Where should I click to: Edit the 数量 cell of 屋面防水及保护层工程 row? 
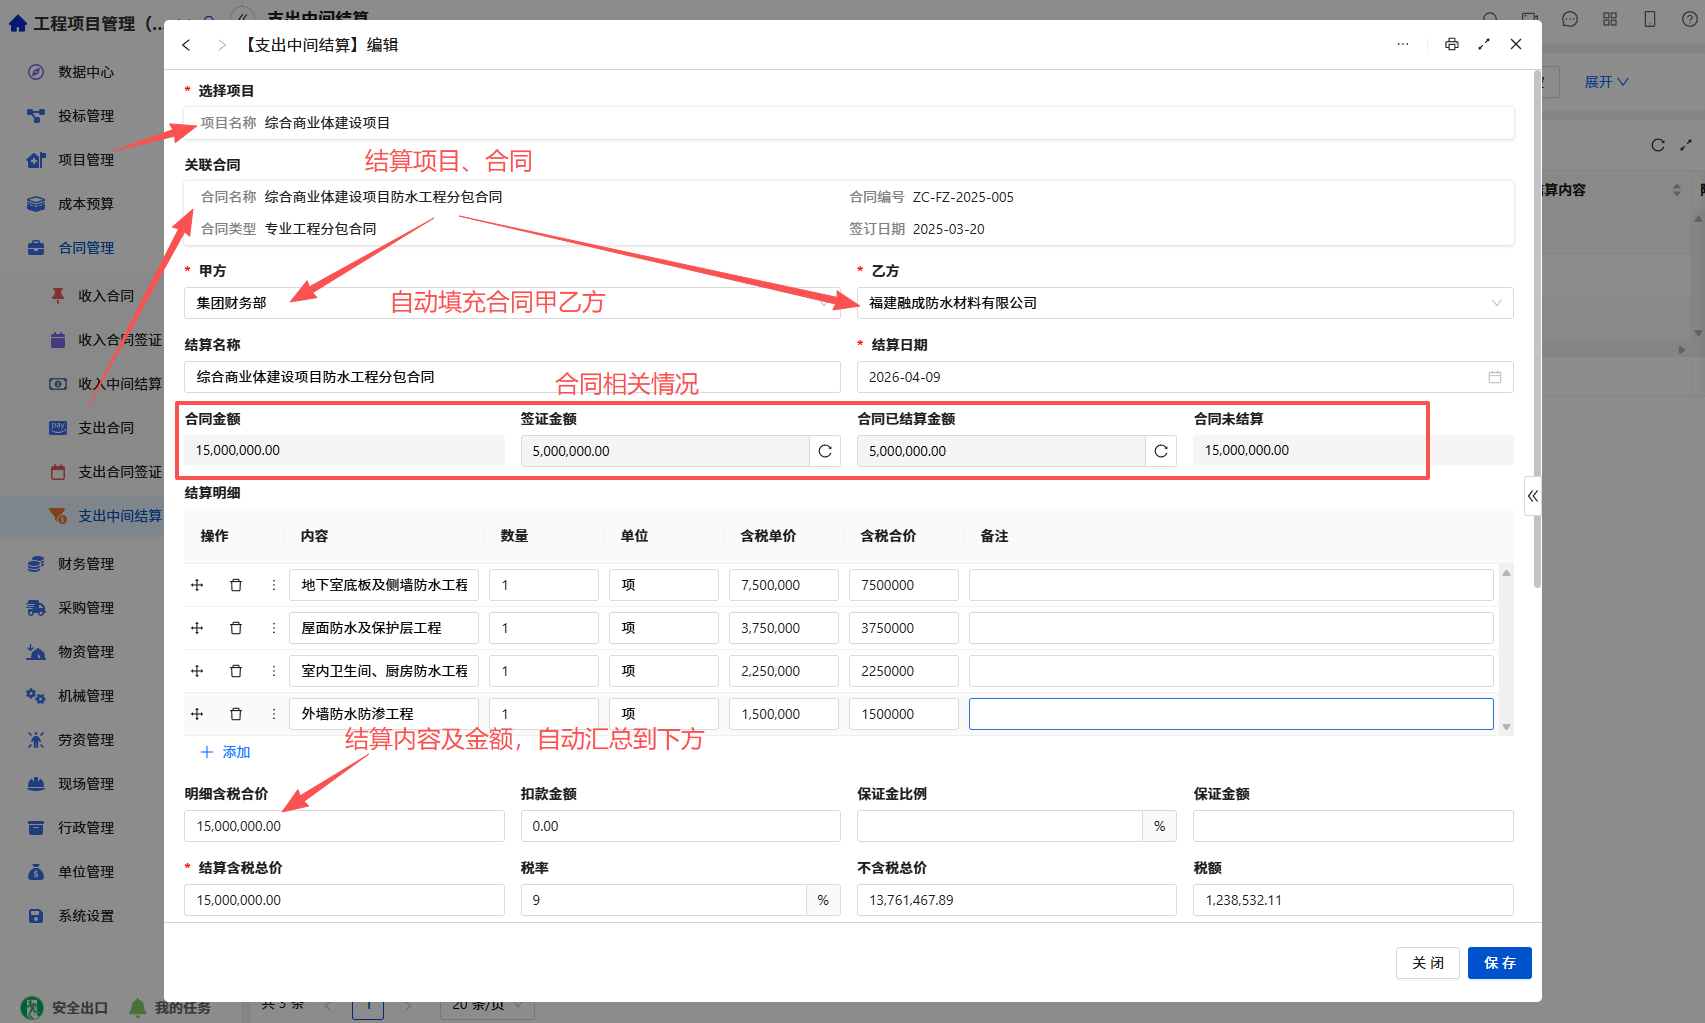(x=544, y=628)
